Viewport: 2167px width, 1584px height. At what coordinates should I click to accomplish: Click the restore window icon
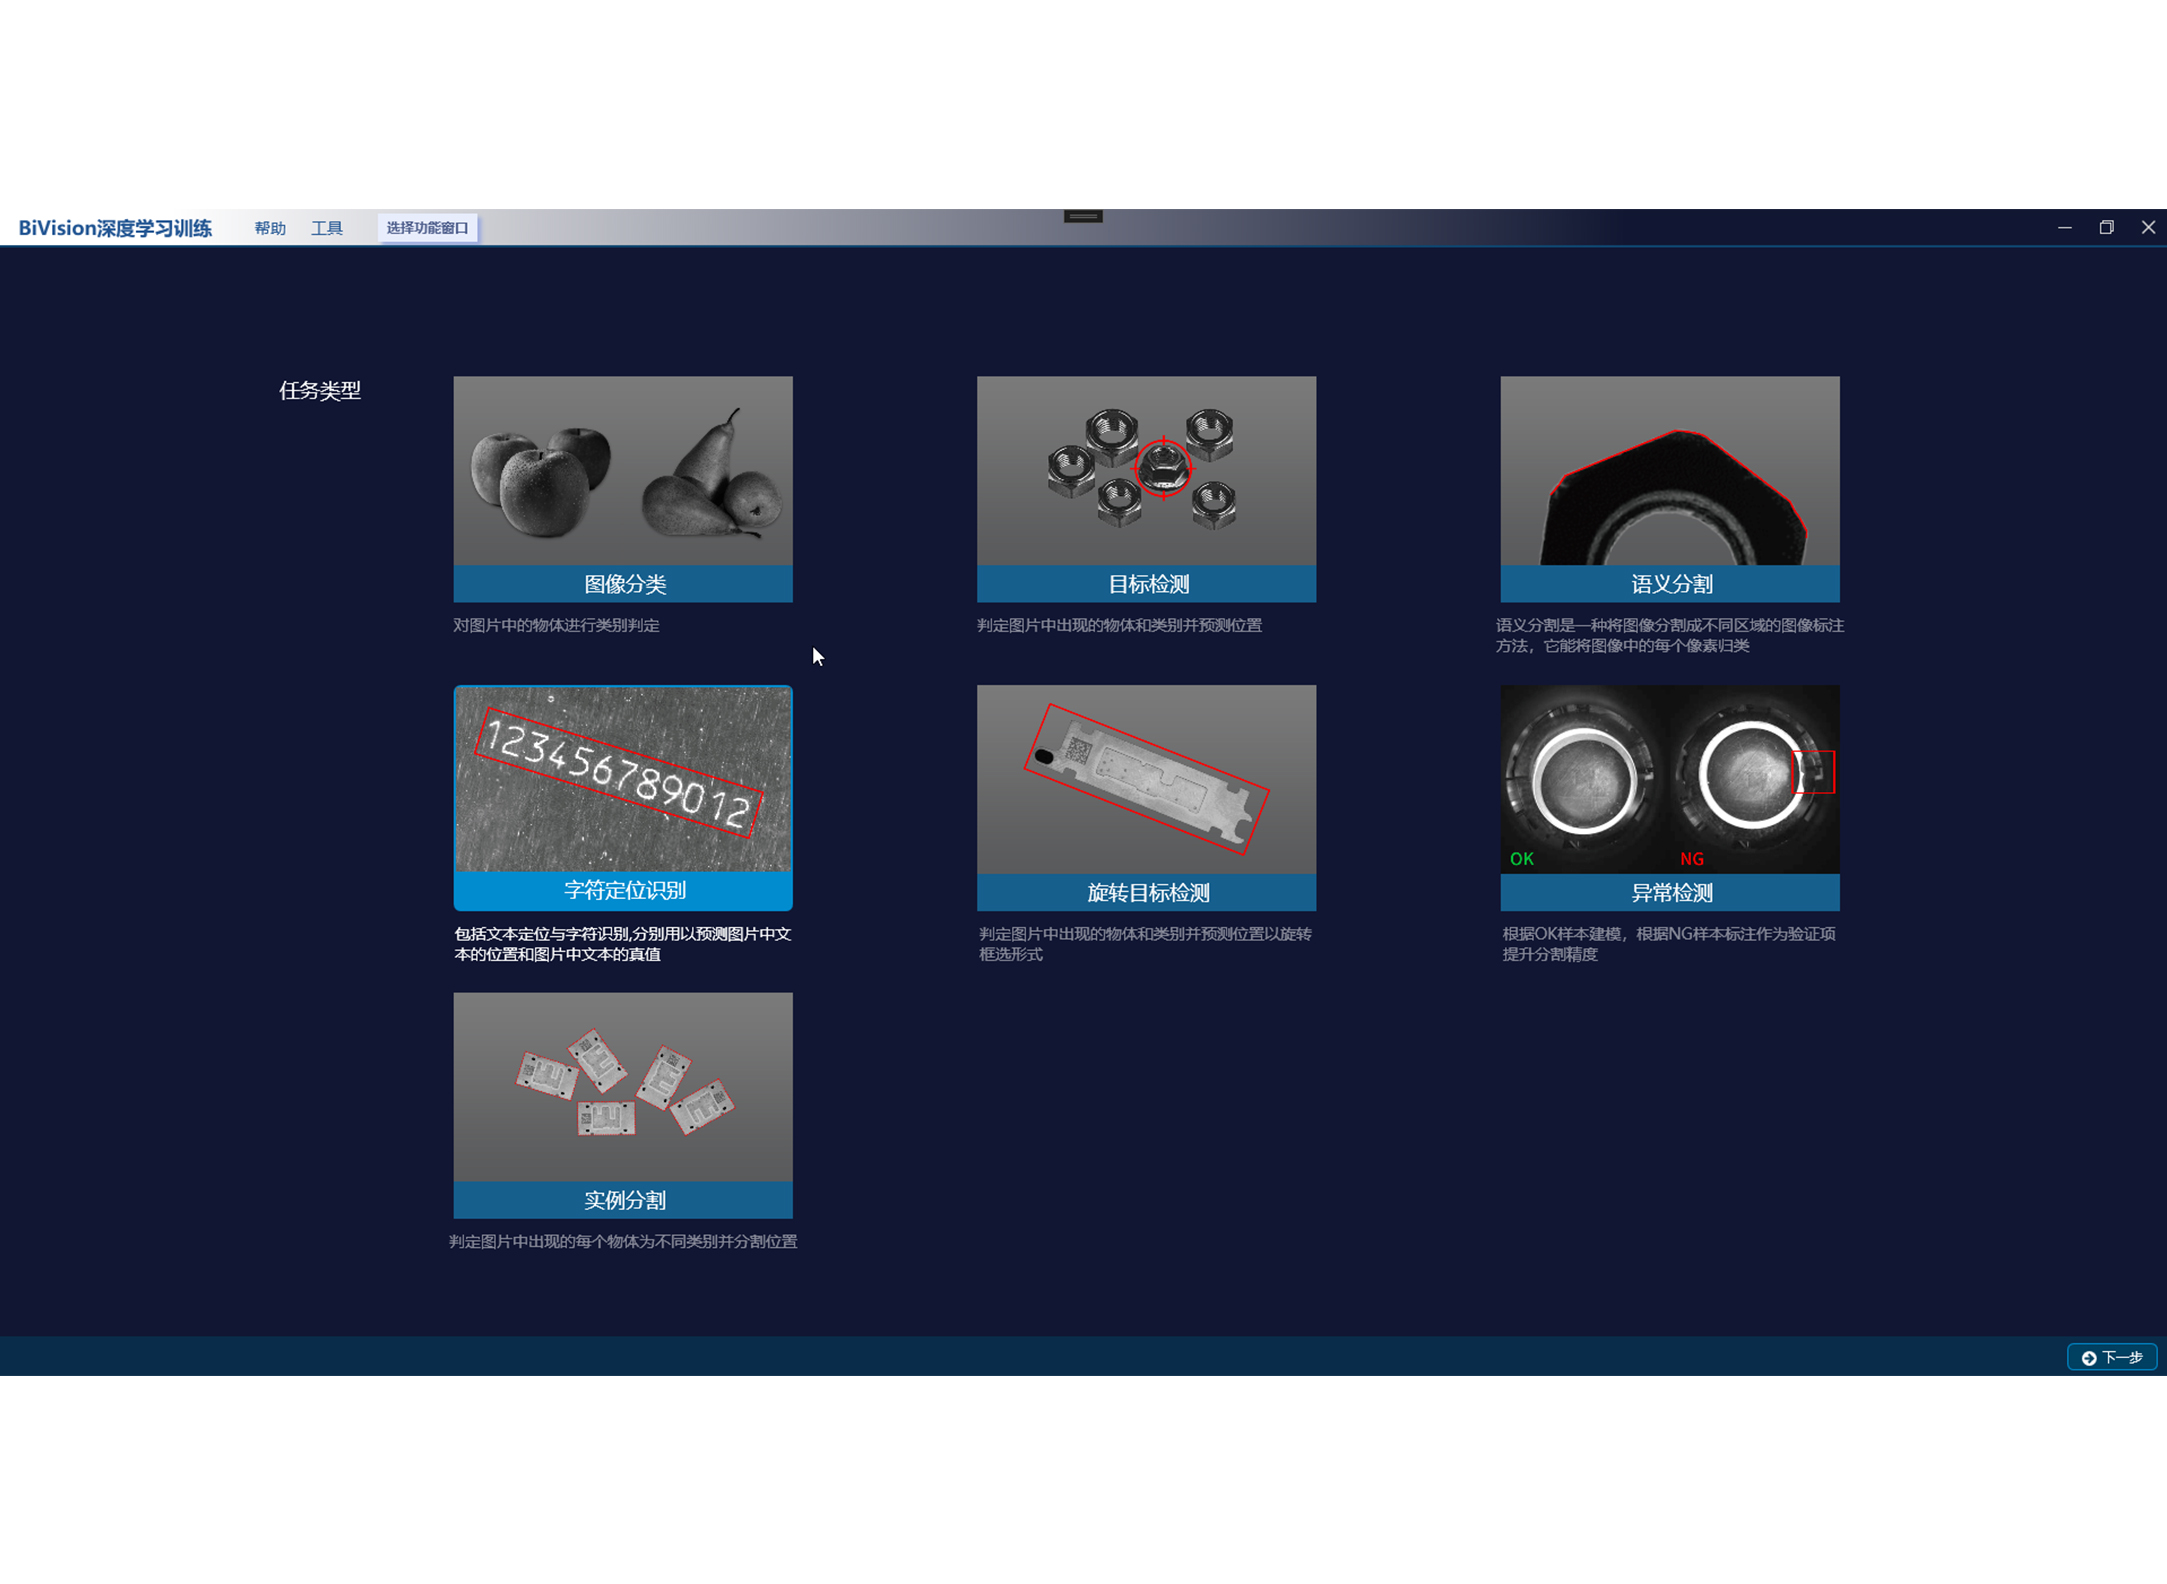[2106, 227]
